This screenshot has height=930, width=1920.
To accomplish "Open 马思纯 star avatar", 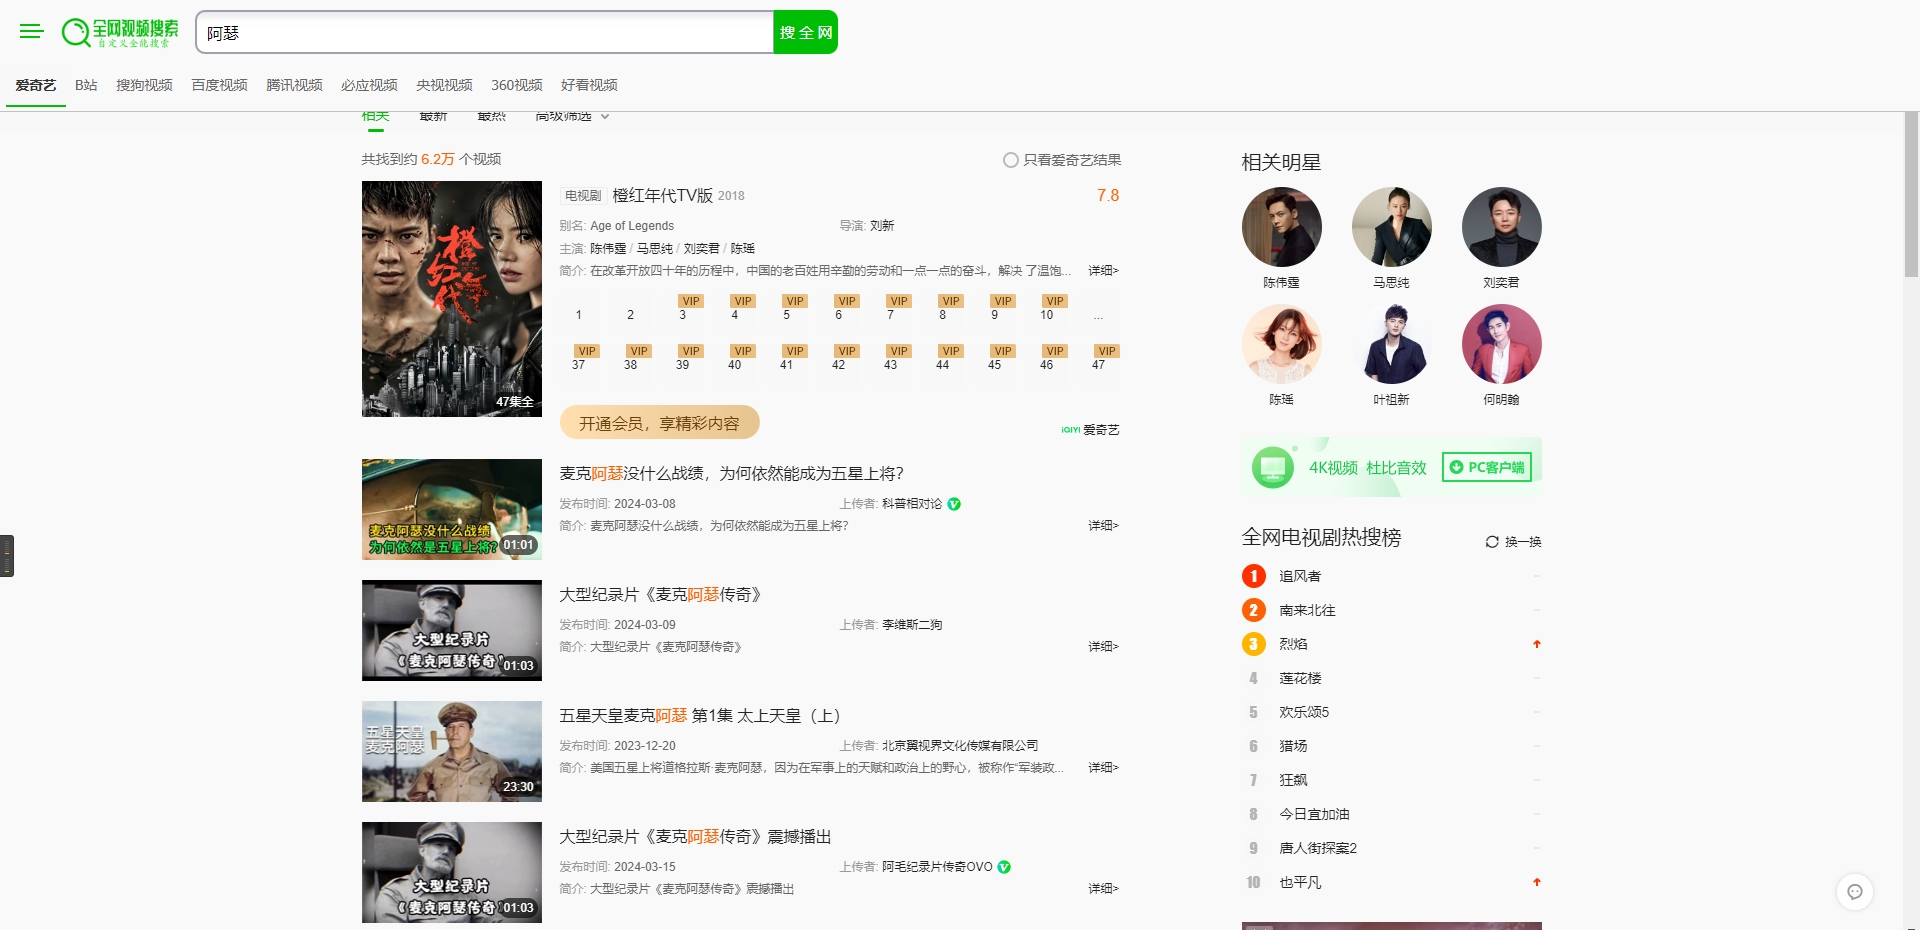I will point(1392,227).
